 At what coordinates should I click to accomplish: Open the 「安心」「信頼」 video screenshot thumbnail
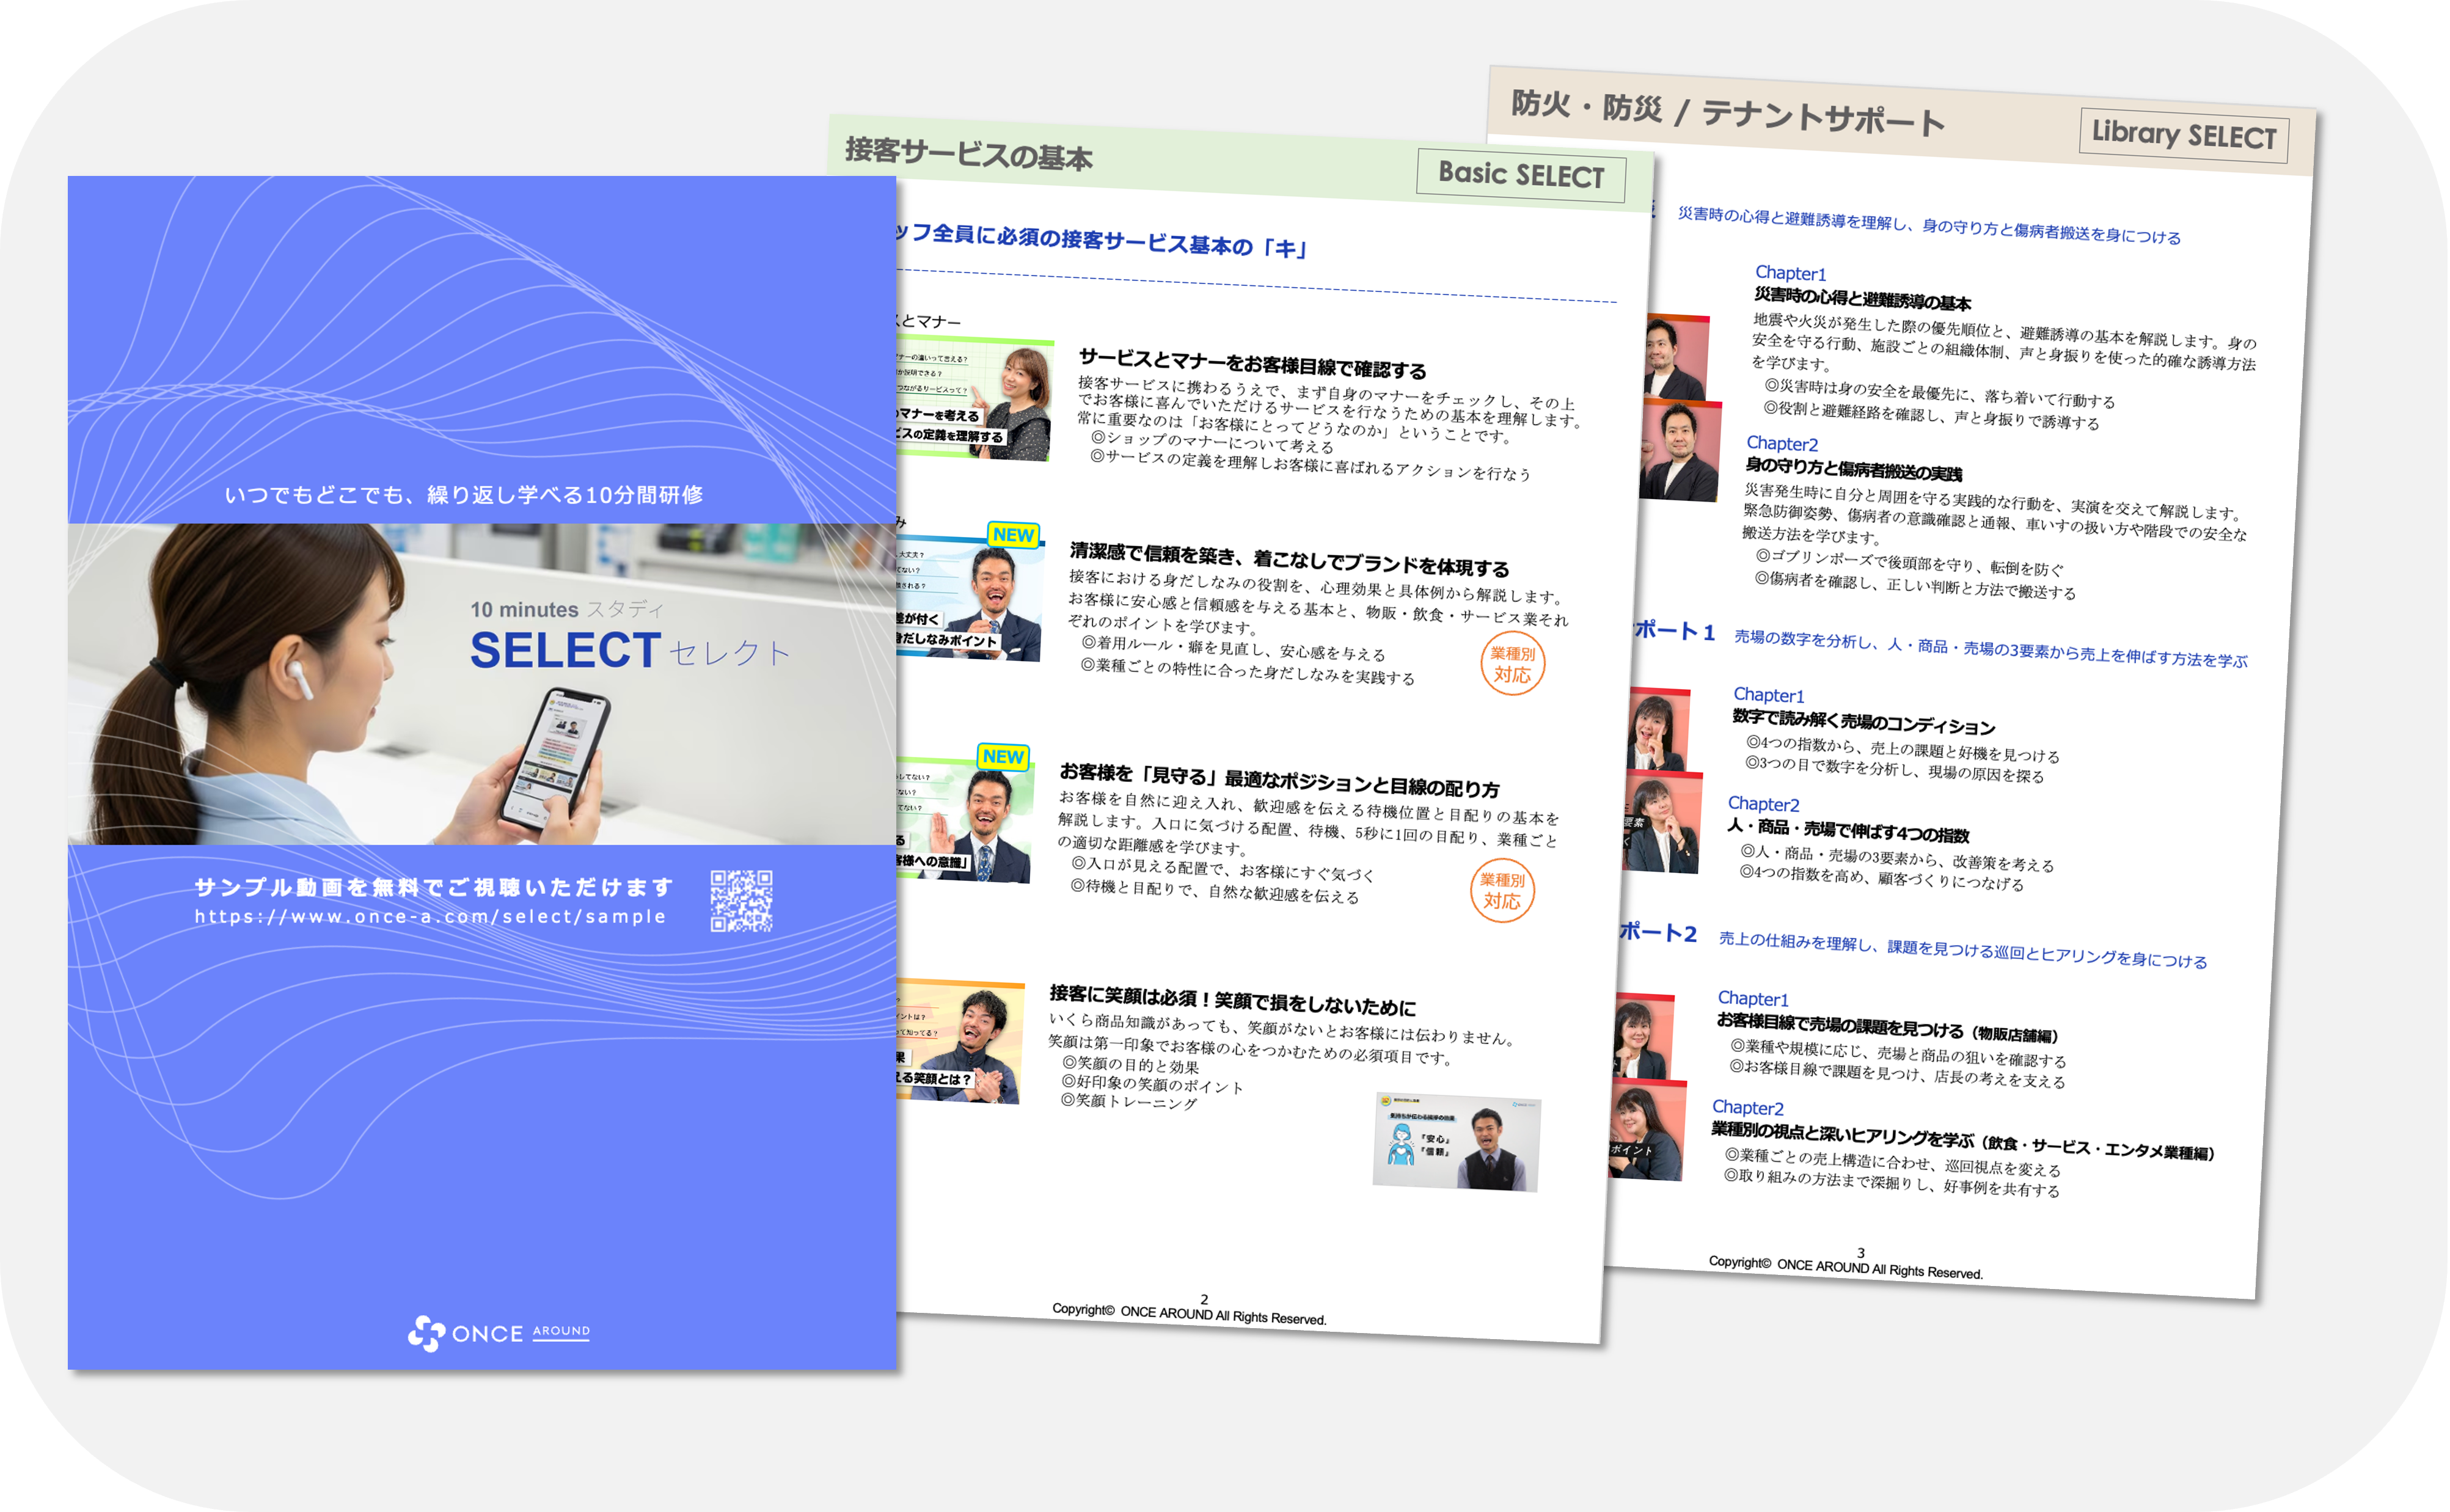coord(1457,1142)
